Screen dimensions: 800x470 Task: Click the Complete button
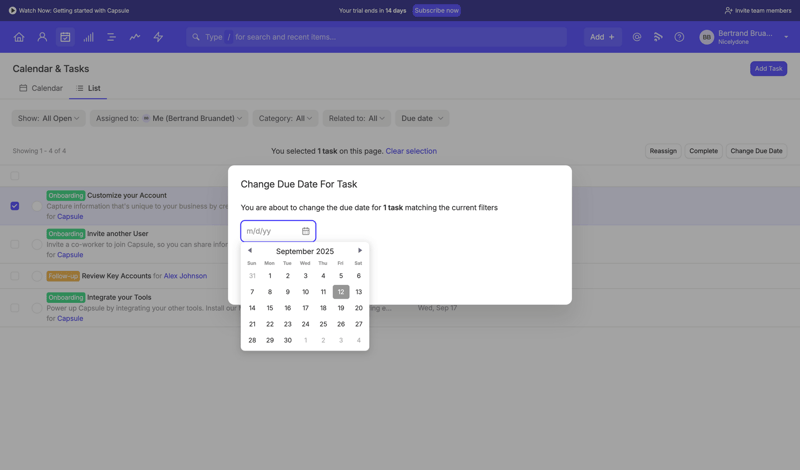click(703, 151)
